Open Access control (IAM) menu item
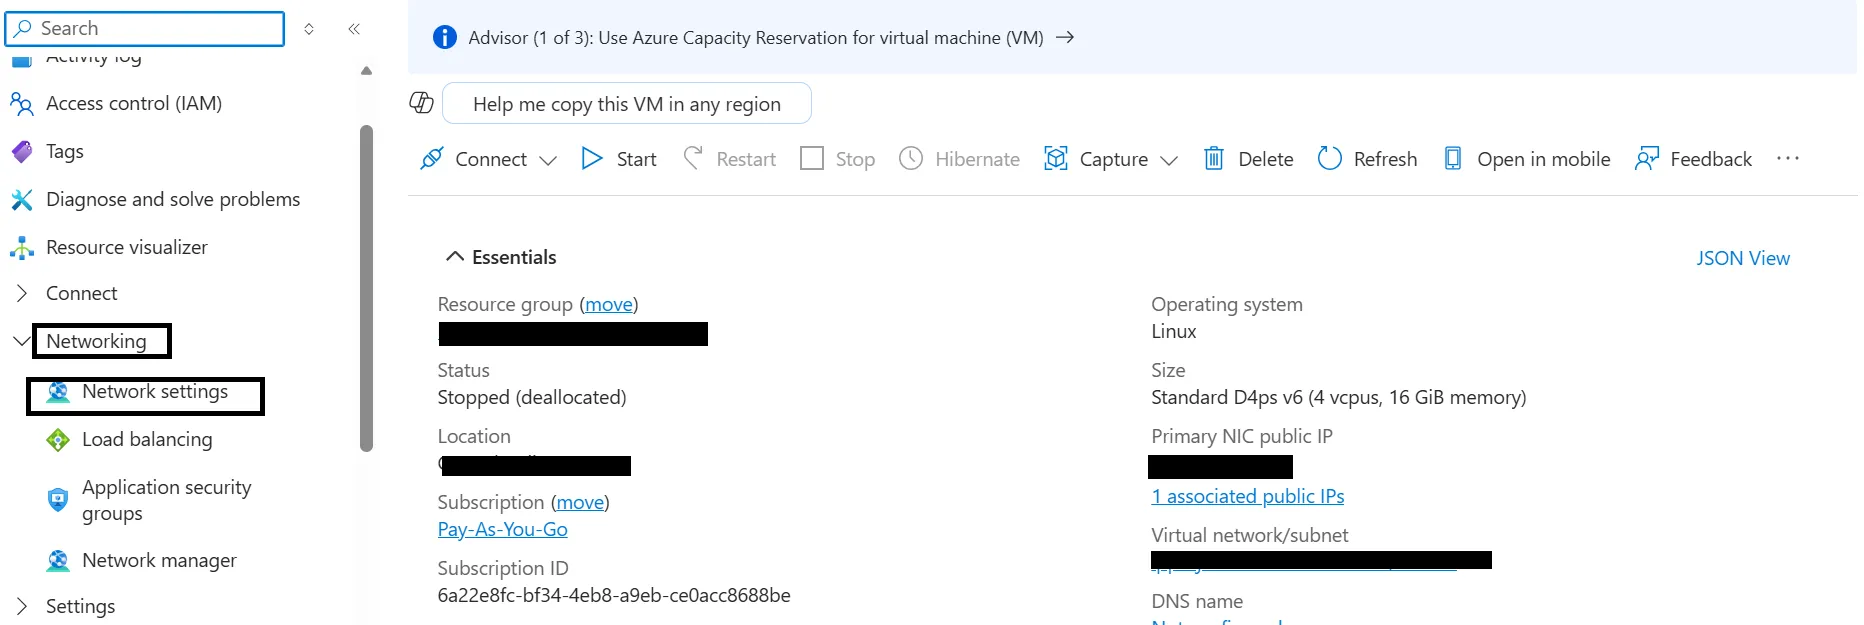This screenshot has width=1864, height=625. 134,103
